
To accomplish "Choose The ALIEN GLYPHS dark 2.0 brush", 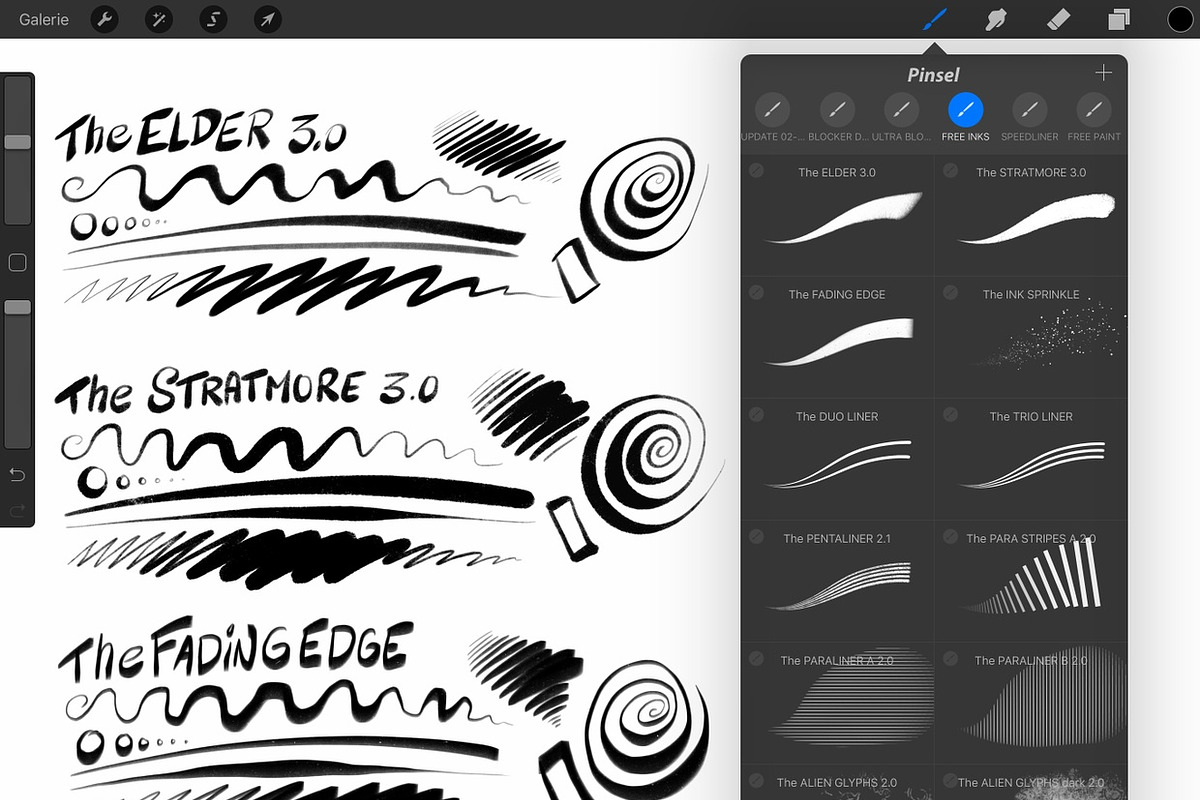I will 1031,783.
